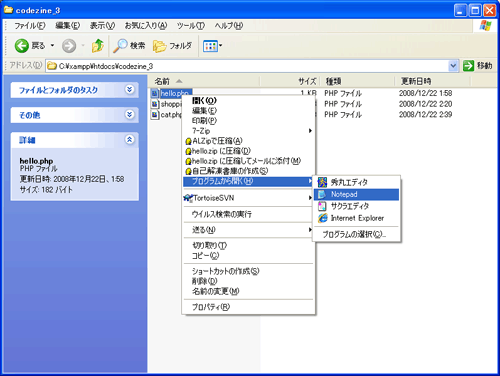Image resolution: width=500 pixels, height=376 pixels.
Task: Click the 2008/12/22 2:39 date cell
Action: tap(425, 115)
